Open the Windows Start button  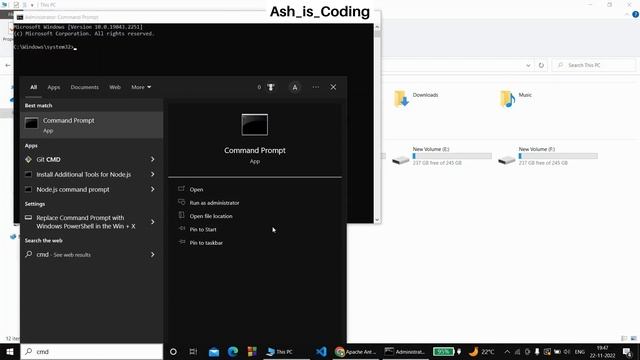[x=10, y=351]
